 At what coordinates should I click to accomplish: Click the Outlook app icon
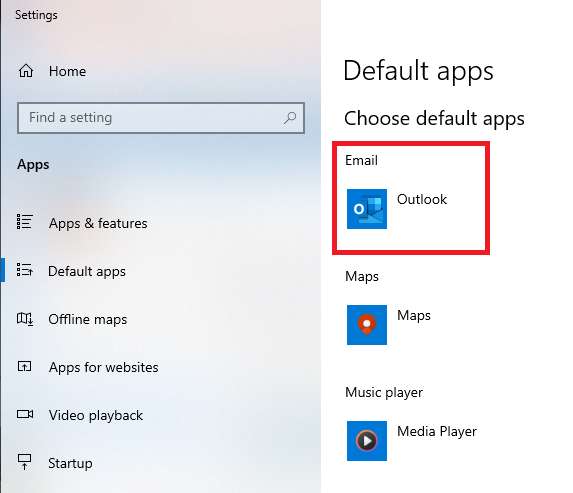point(367,209)
